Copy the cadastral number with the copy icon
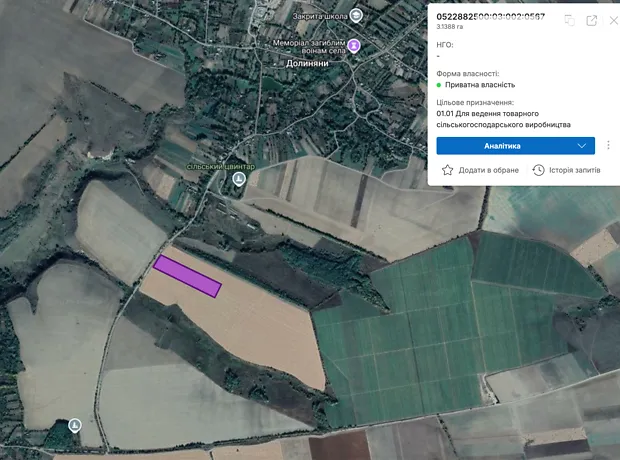 pyautogui.click(x=569, y=20)
